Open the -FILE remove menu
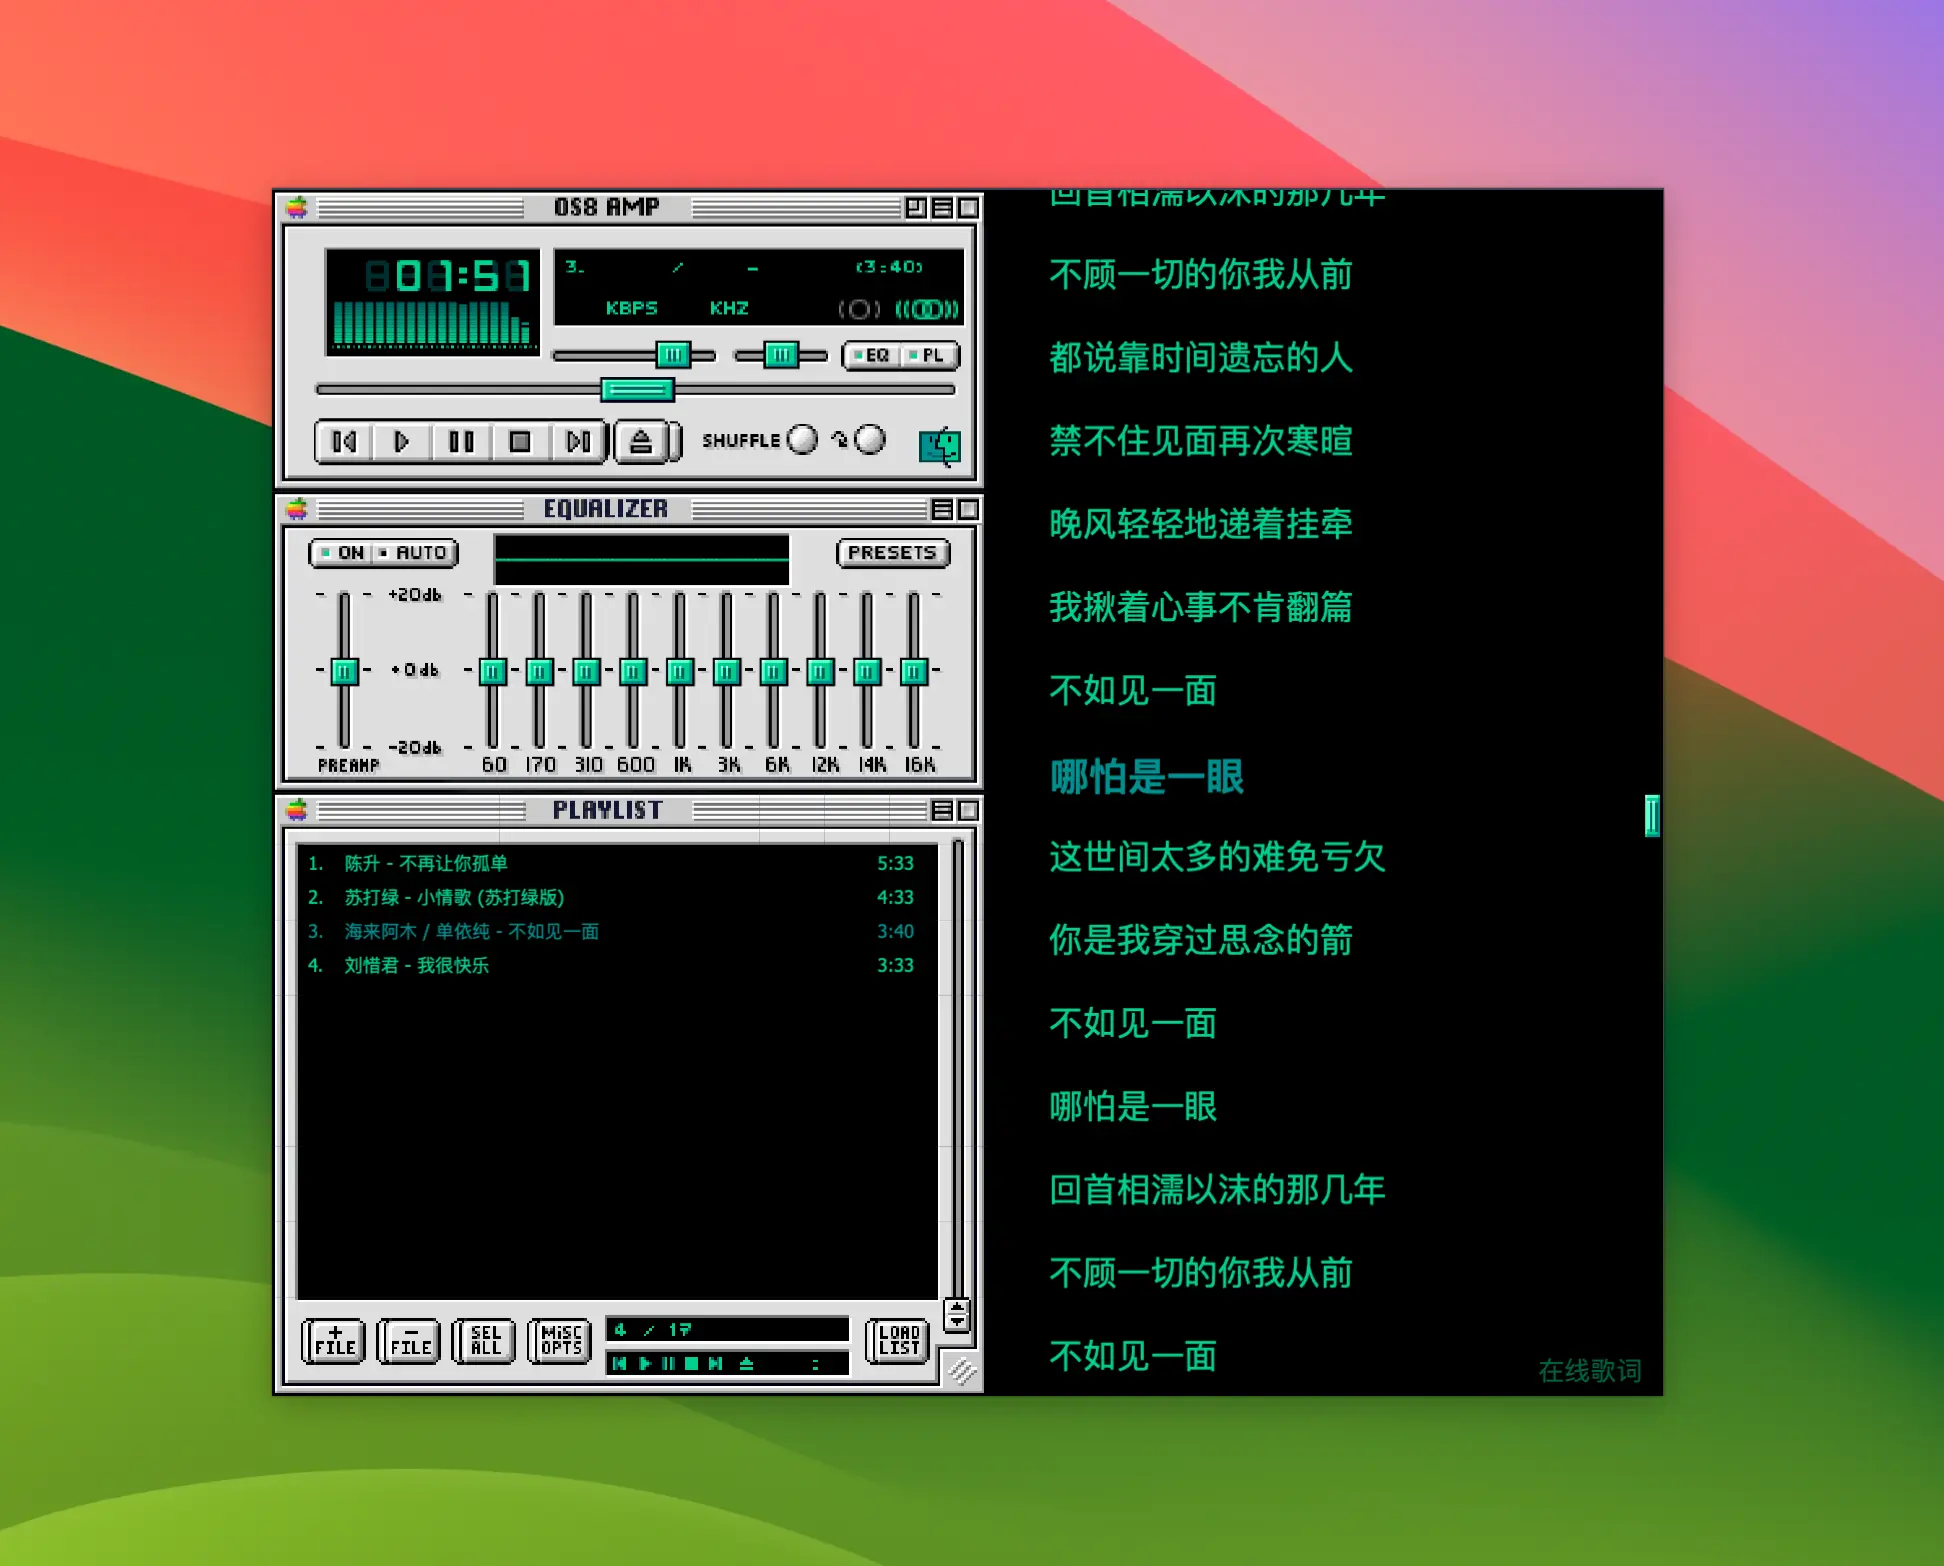Viewport: 1944px width, 1566px height. click(x=410, y=1341)
